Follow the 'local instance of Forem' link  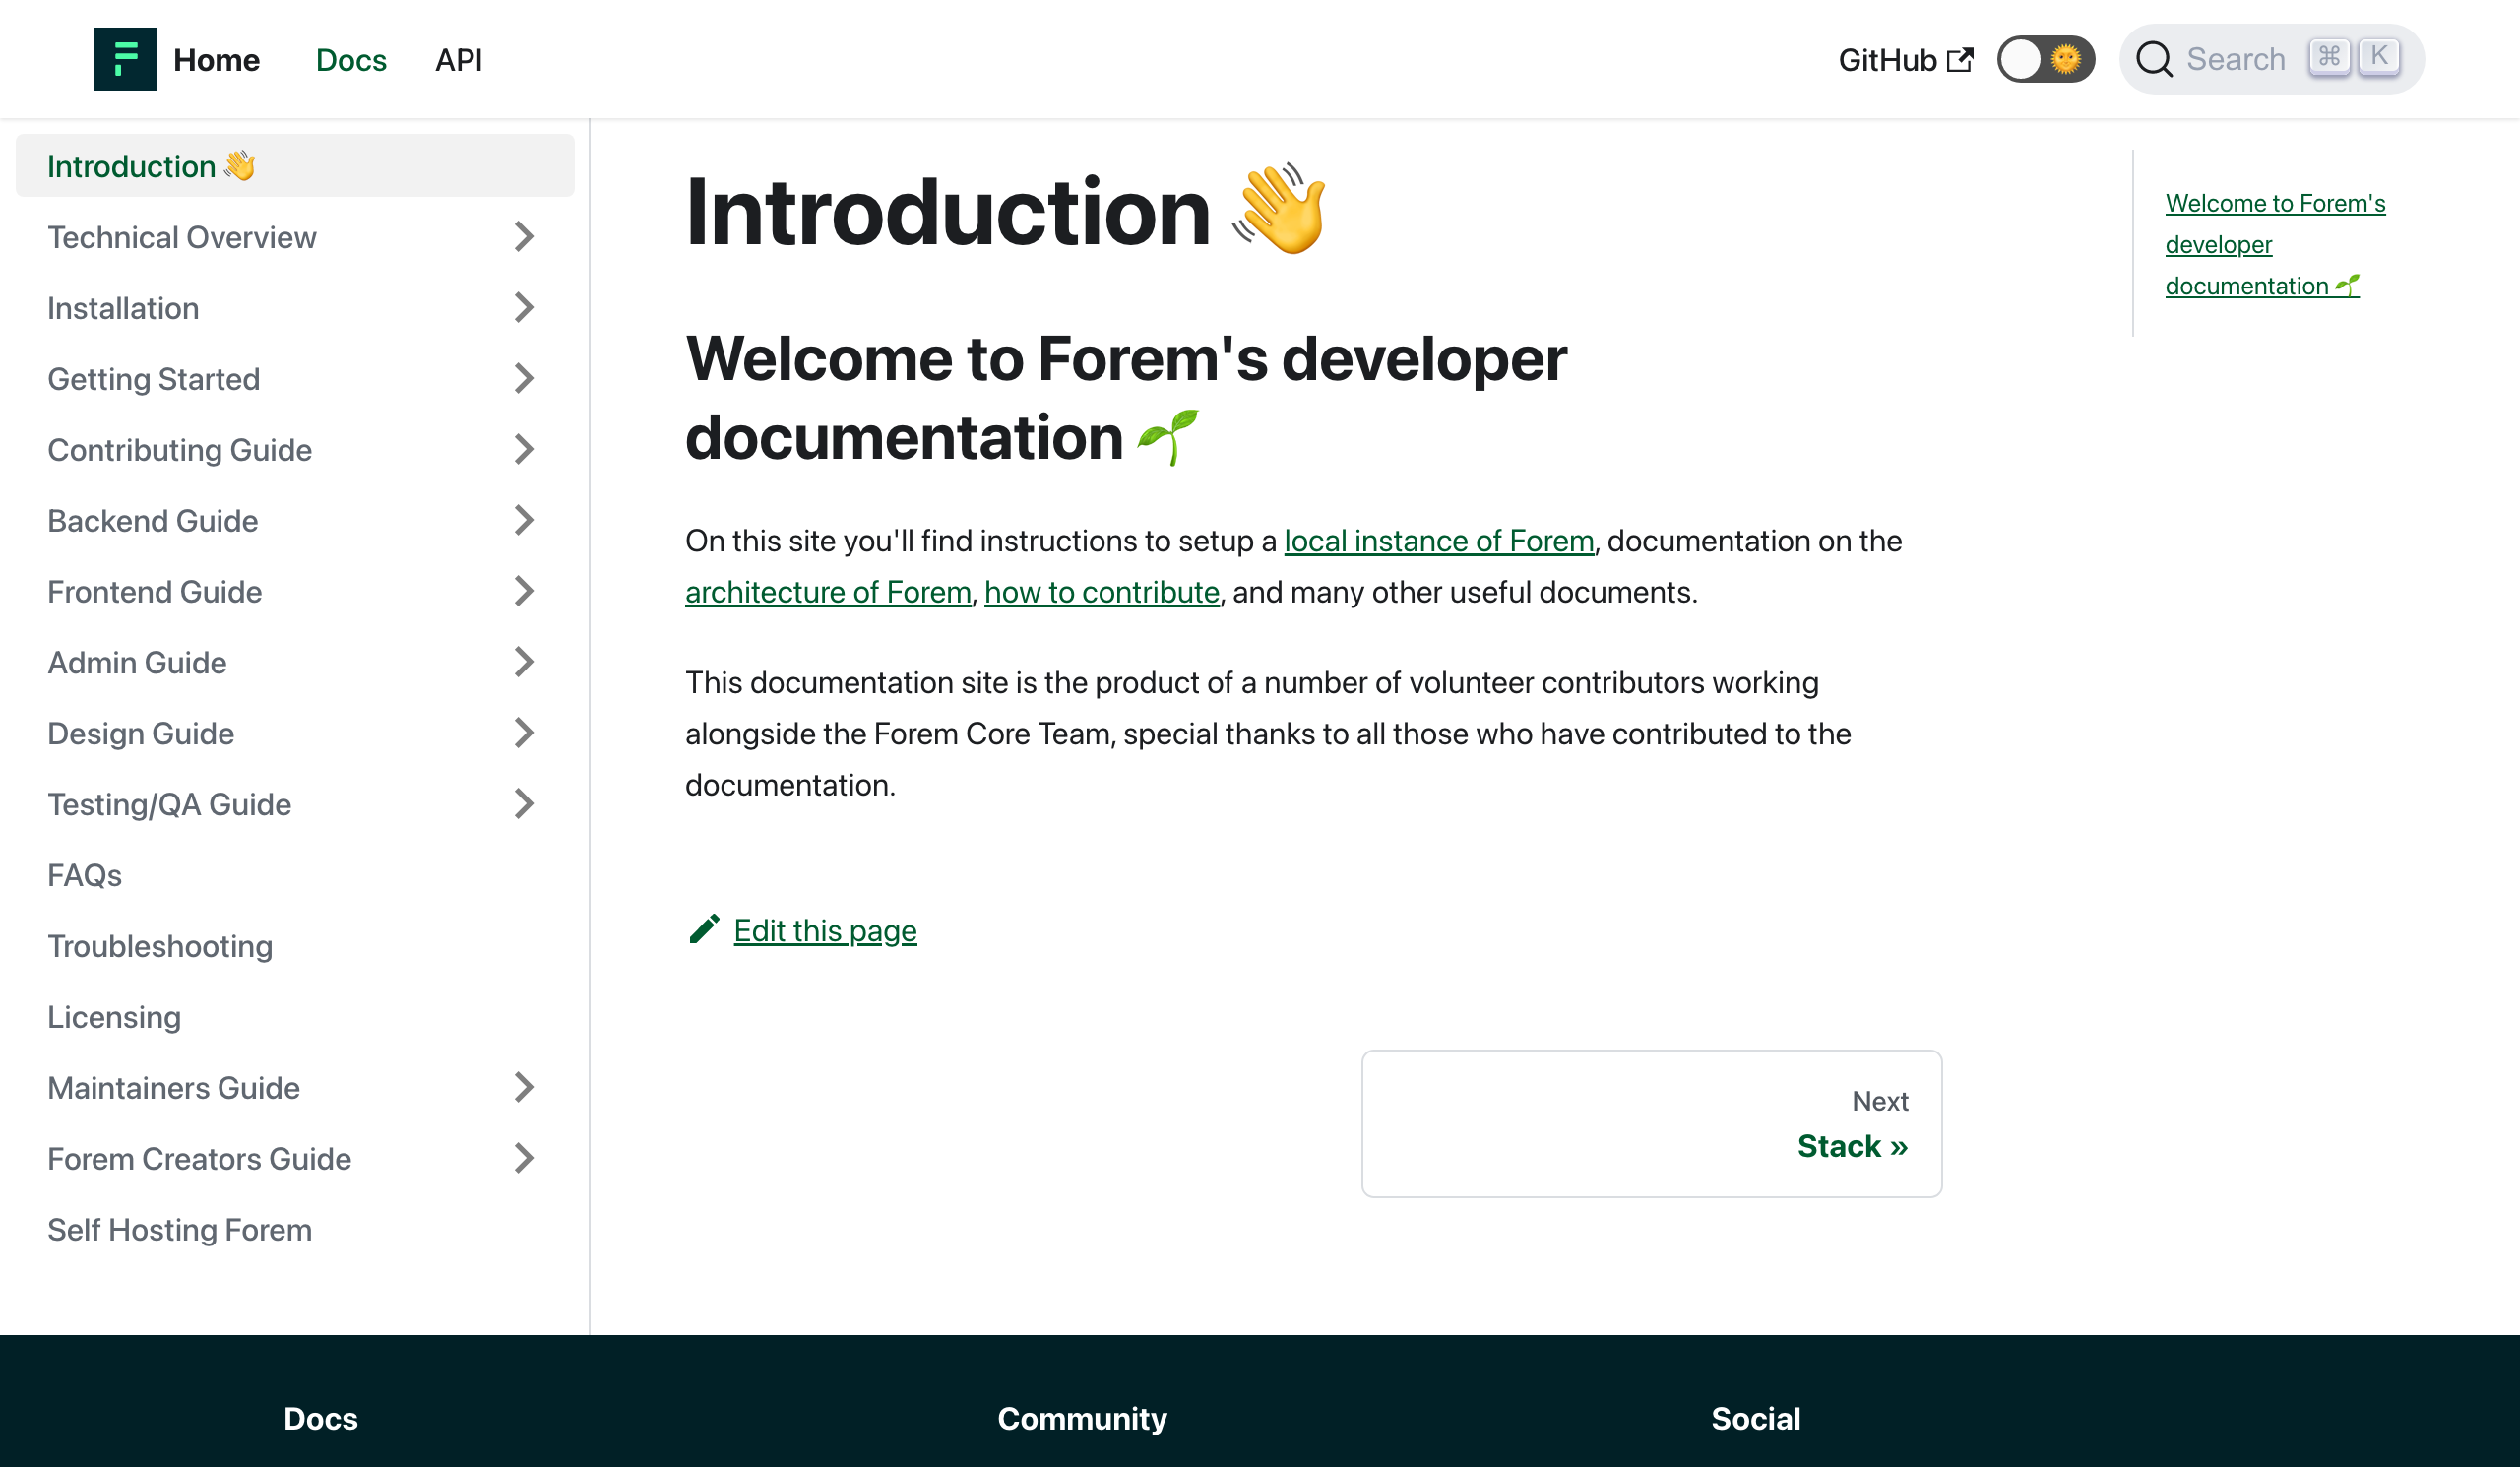click(x=1438, y=541)
